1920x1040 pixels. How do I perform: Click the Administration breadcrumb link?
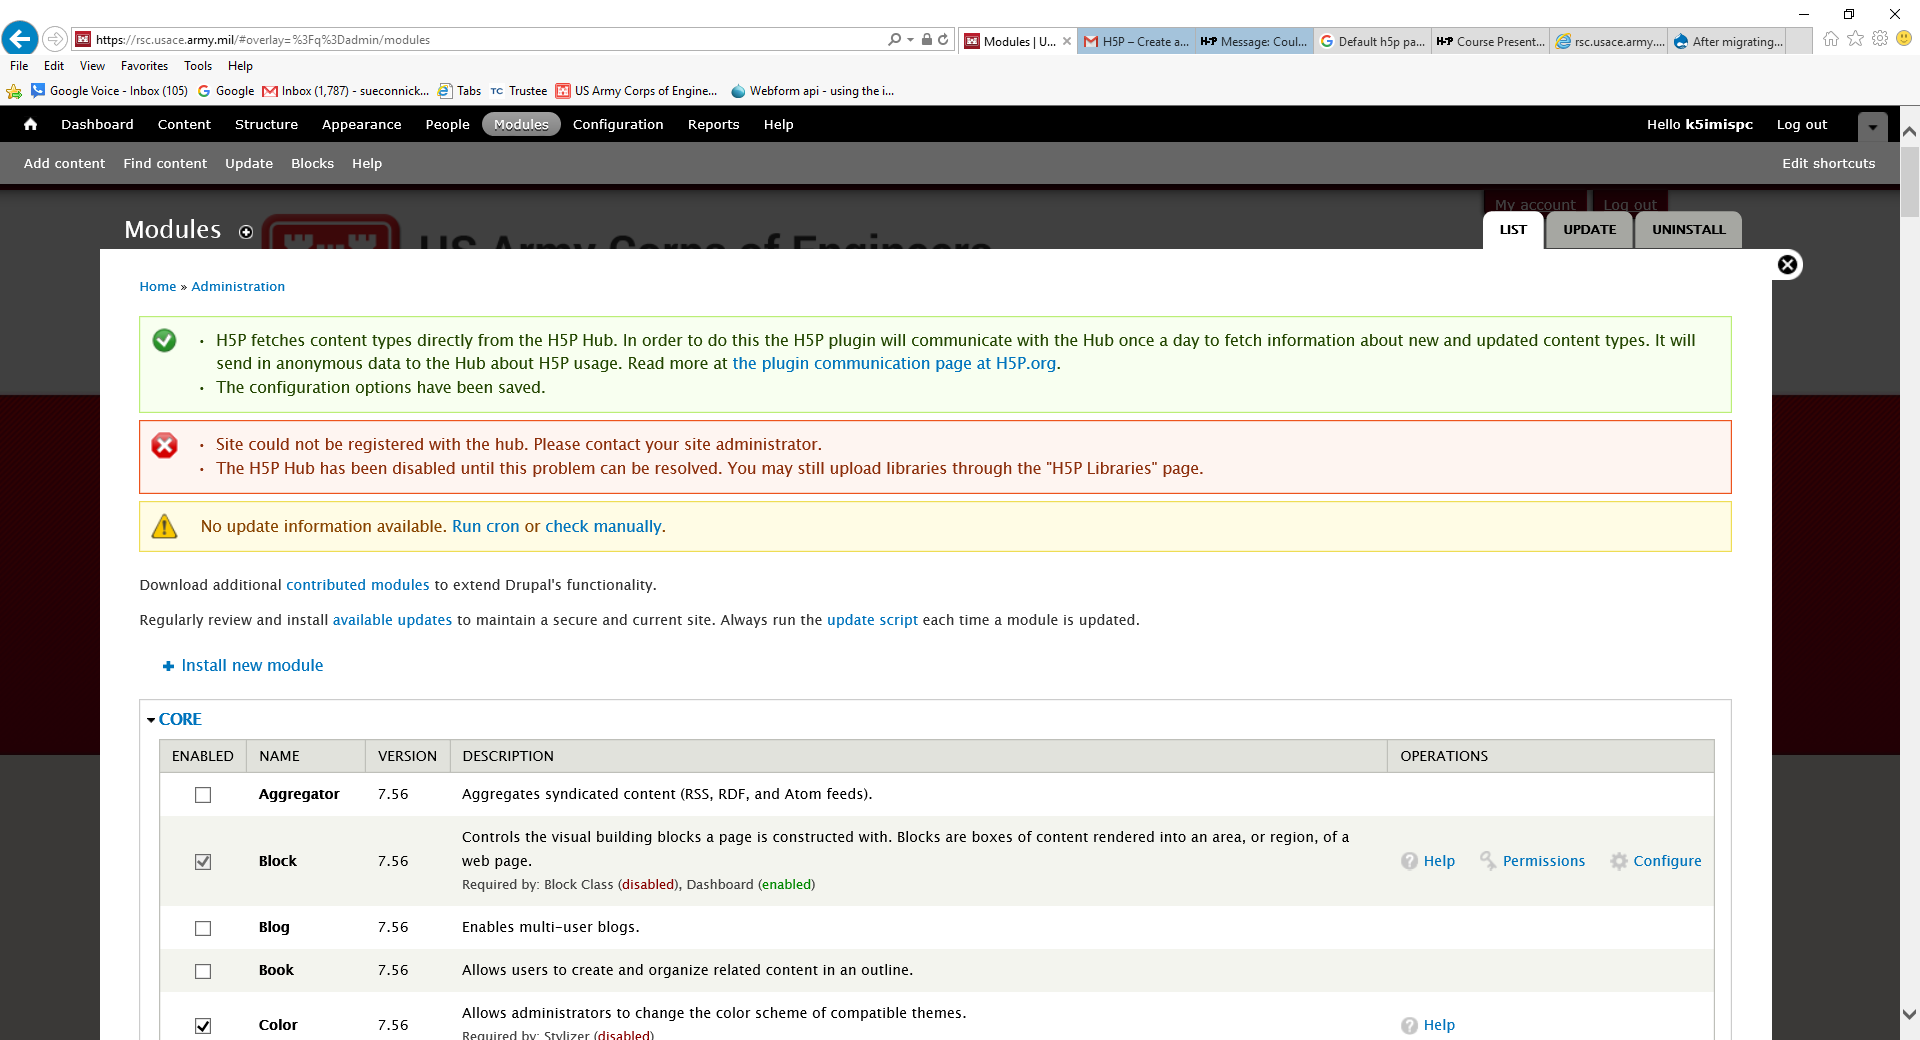pyautogui.click(x=238, y=287)
